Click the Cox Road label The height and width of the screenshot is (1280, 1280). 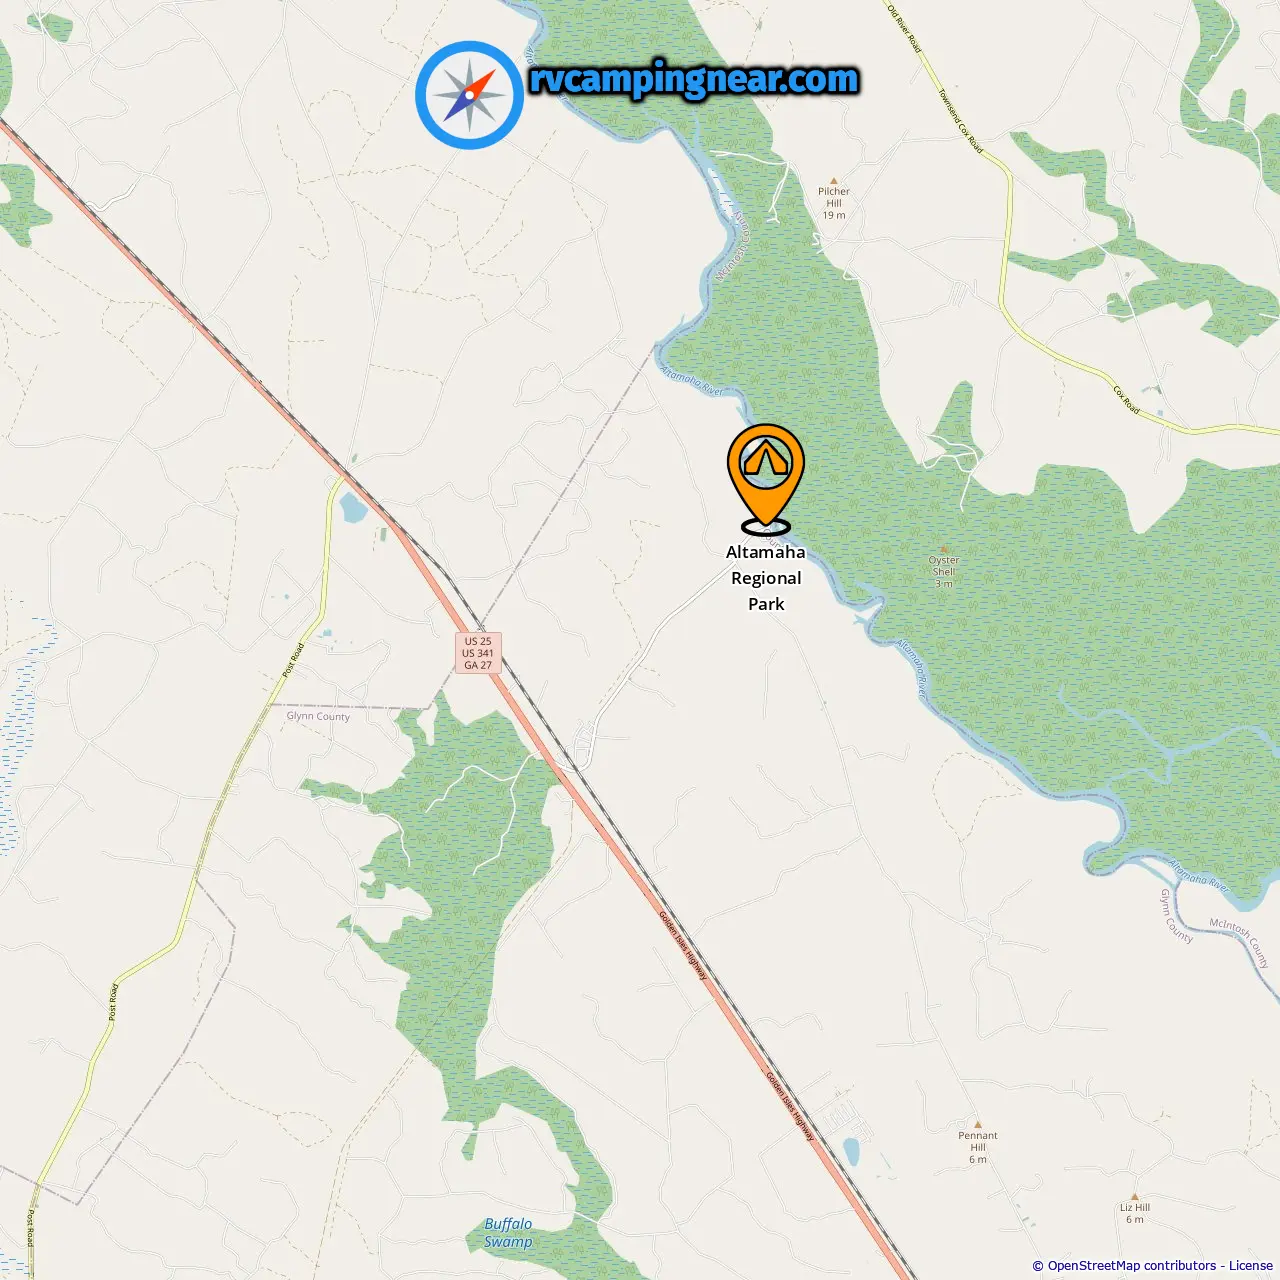click(1126, 400)
